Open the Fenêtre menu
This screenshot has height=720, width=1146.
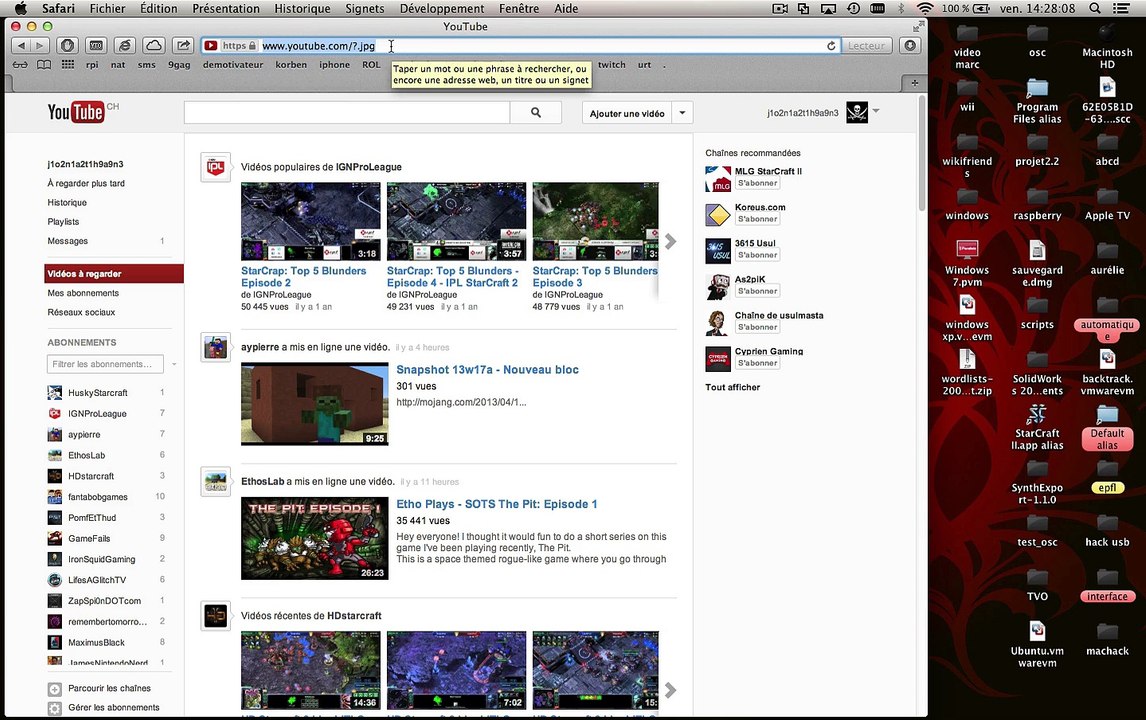tap(519, 8)
